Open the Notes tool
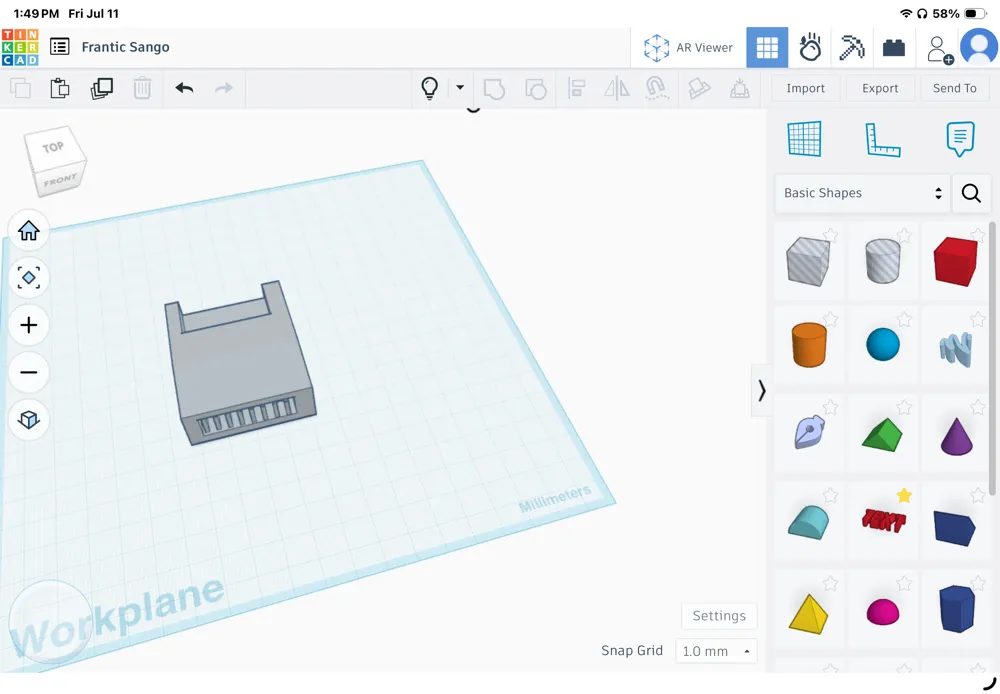Screen dimensions: 1000x694 pyautogui.click(x=960, y=138)
